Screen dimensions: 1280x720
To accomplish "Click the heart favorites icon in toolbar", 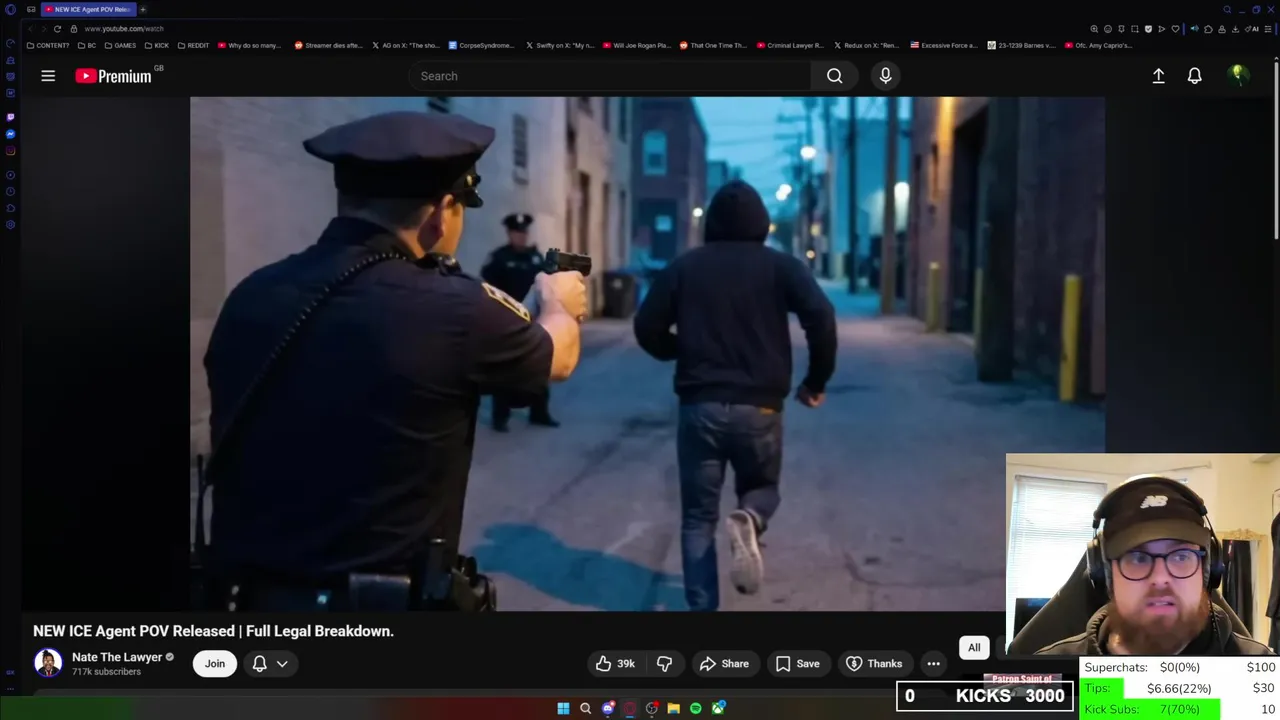I will 1175,29.
